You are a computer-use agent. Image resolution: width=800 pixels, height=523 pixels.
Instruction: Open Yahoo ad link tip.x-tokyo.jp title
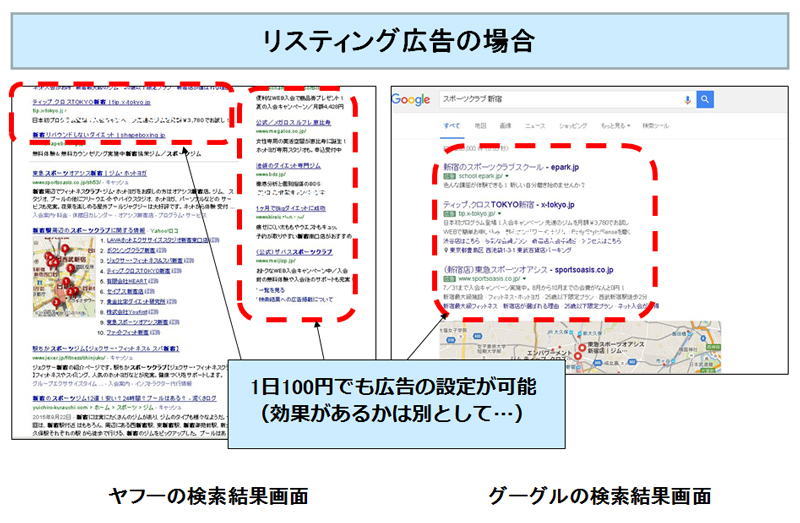pyautogui.click(x=91, y=102)
